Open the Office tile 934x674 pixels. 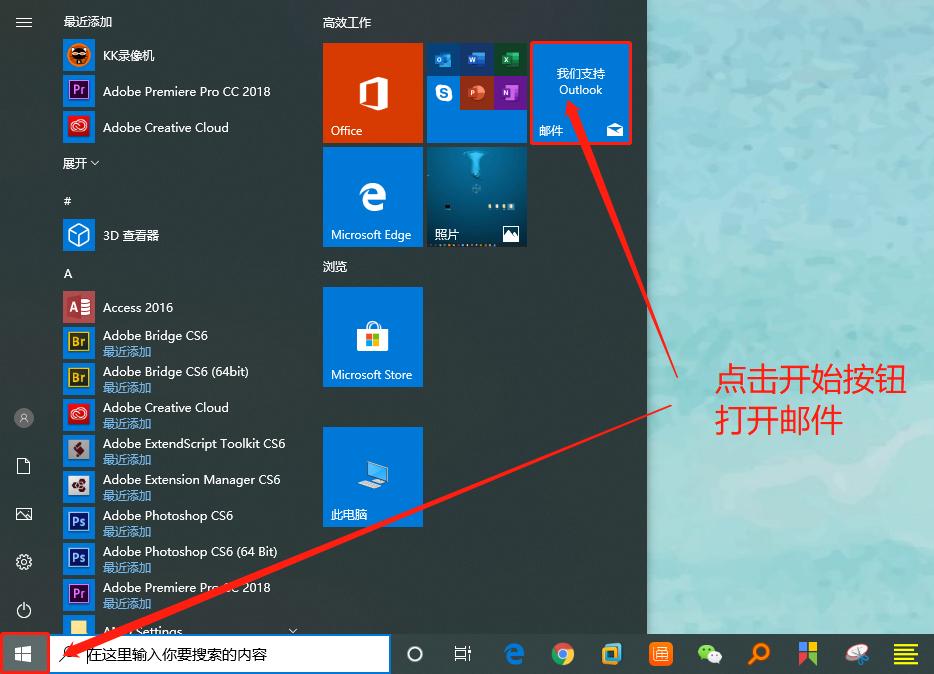[x=372, y=92]
